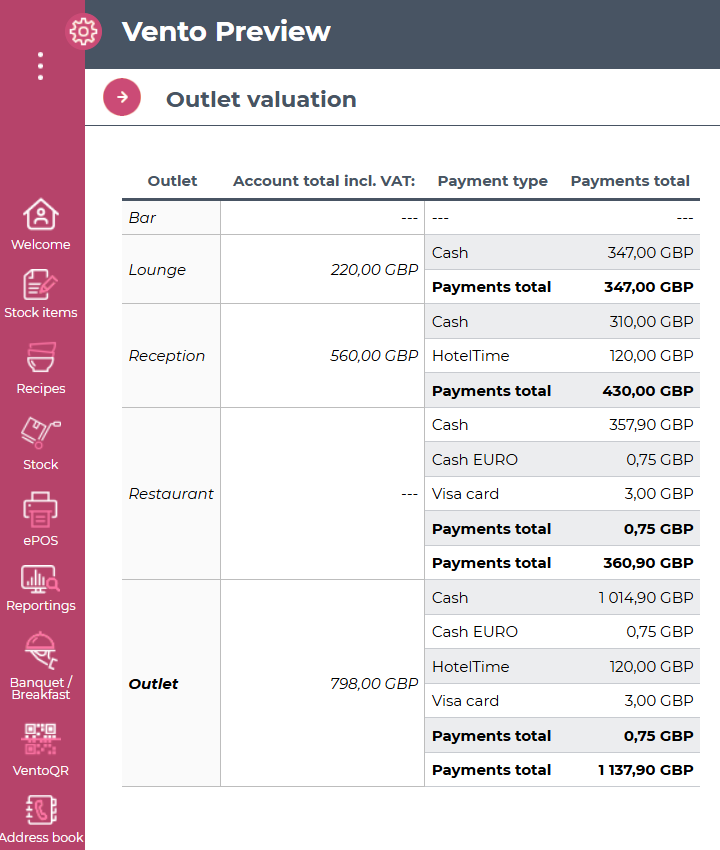
Task: Launch the ePOS module
Action: click(41, 520)
